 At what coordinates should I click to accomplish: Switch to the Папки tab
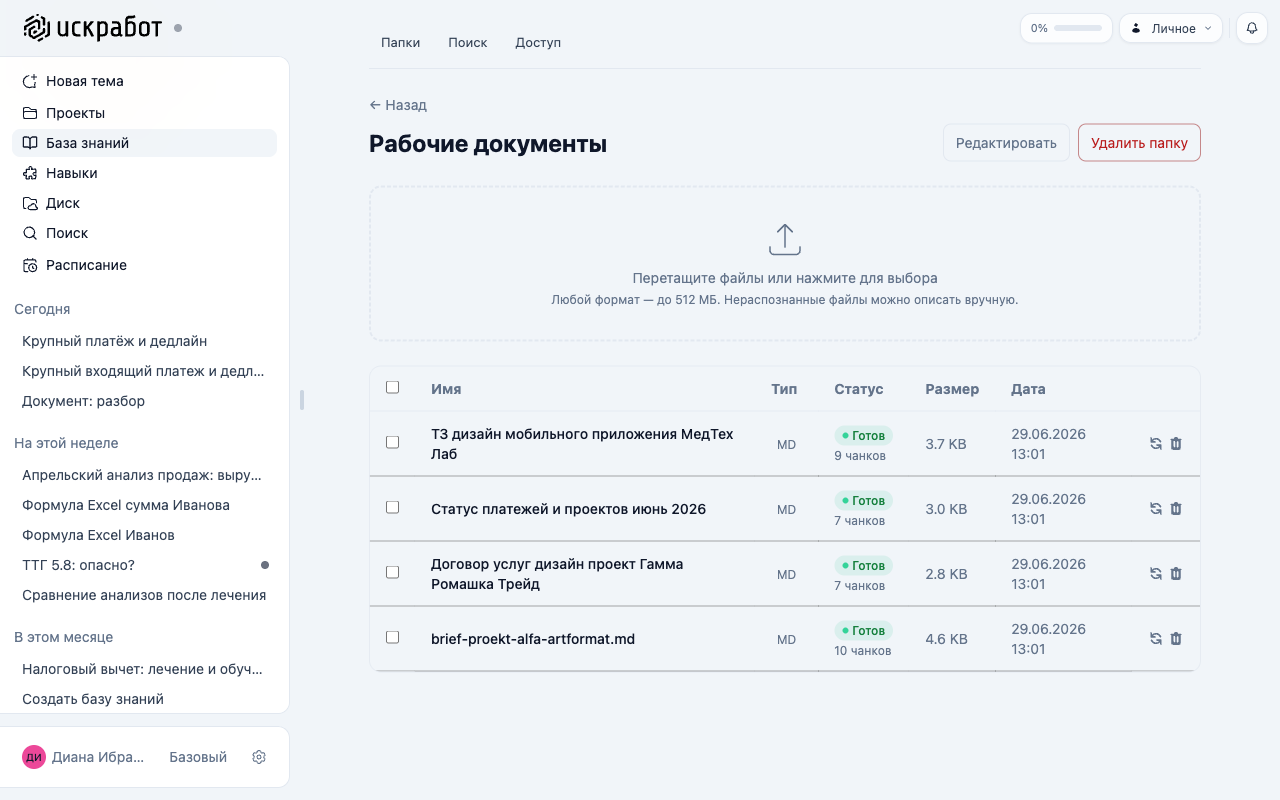400,43
